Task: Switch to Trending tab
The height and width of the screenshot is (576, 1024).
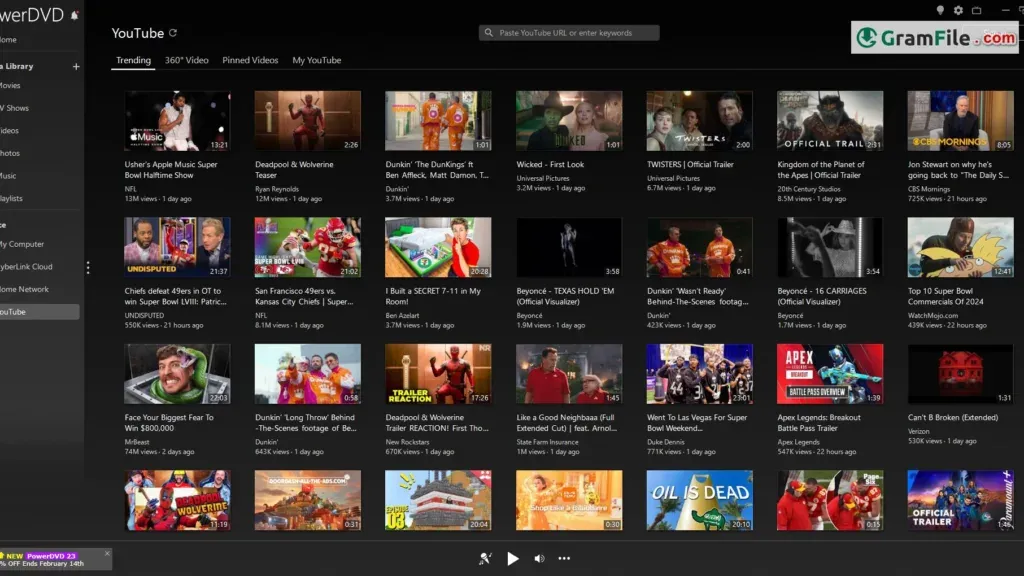Action: coord(133,60)
